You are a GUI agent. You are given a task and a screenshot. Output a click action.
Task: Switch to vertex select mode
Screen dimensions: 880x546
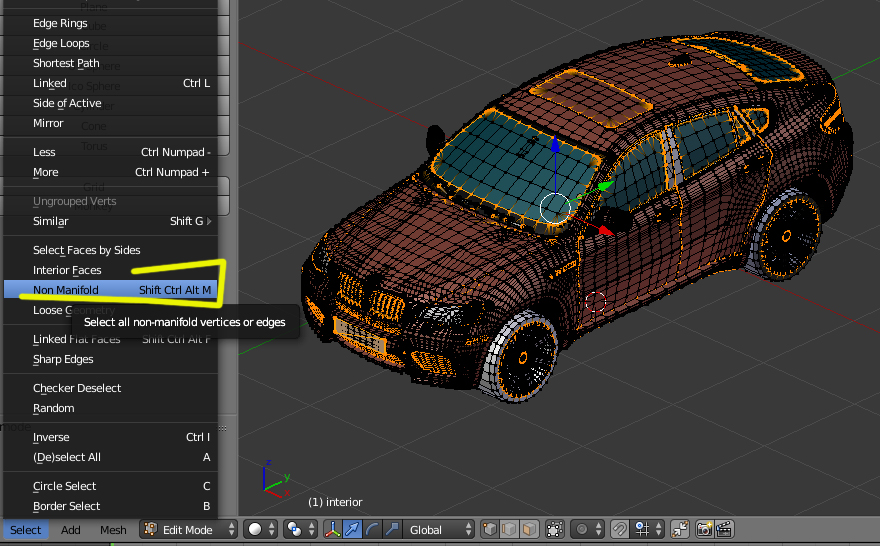(x=489, y=529)
